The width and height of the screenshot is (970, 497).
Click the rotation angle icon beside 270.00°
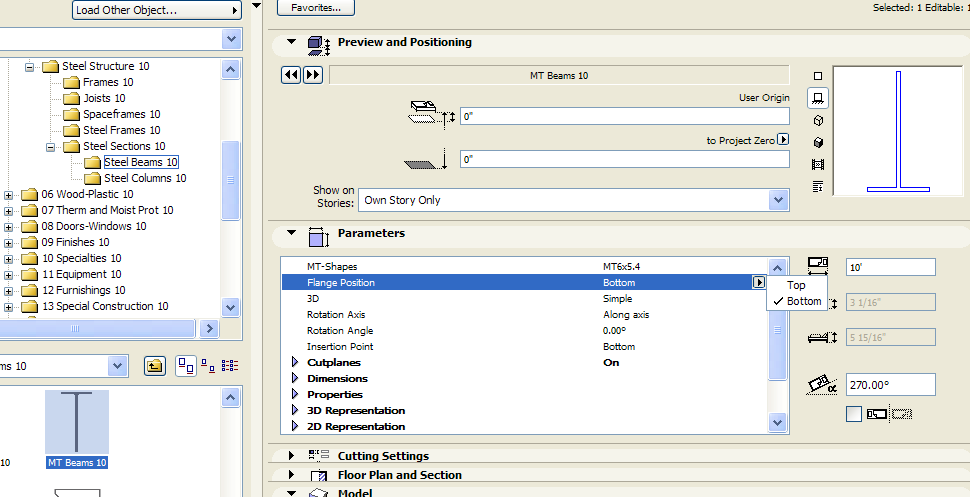[822, 385]
